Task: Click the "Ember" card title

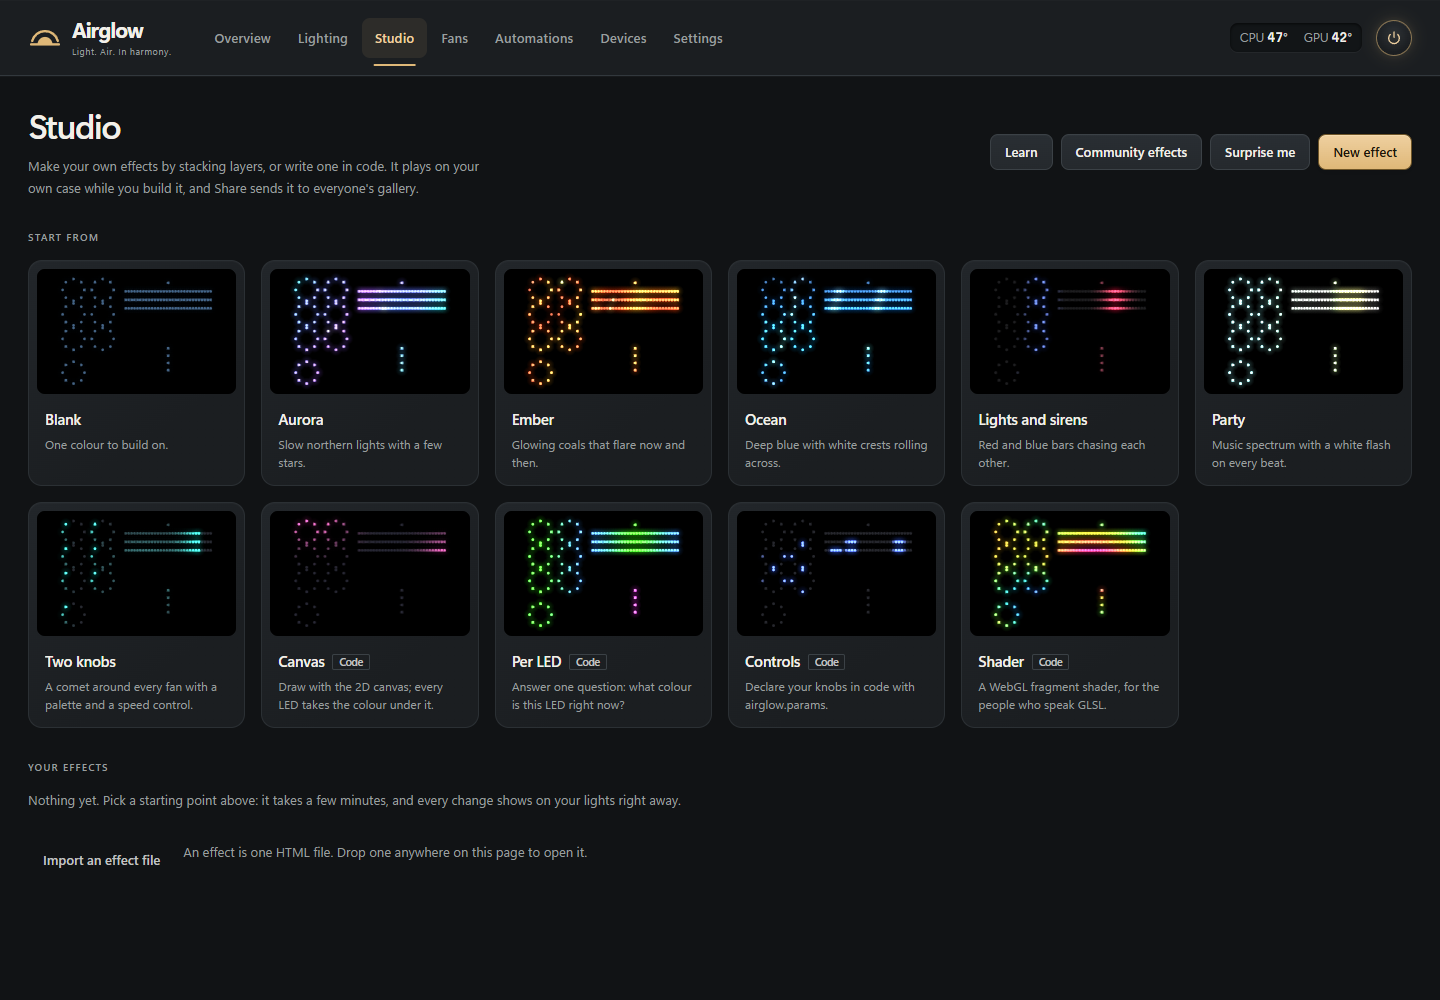Action: point(533,420)
